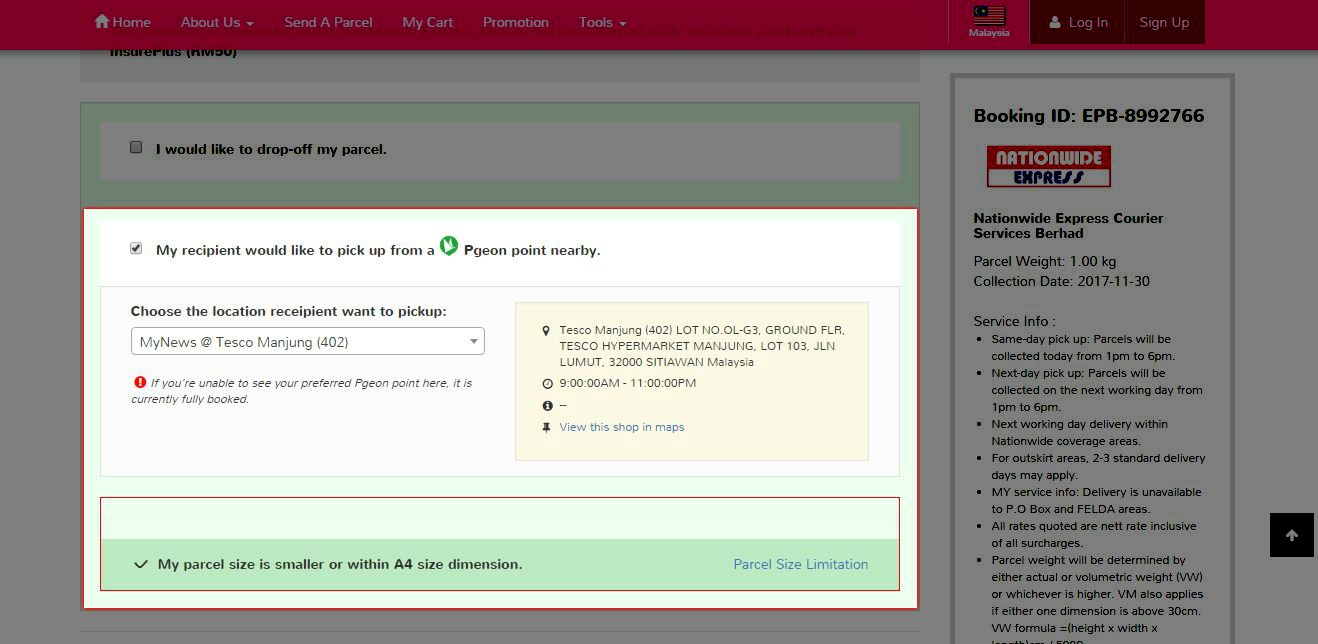The height and width of the screenshot is (644, 1318).
Task: Go to Send A Parcel page
Action: [328, 22]
